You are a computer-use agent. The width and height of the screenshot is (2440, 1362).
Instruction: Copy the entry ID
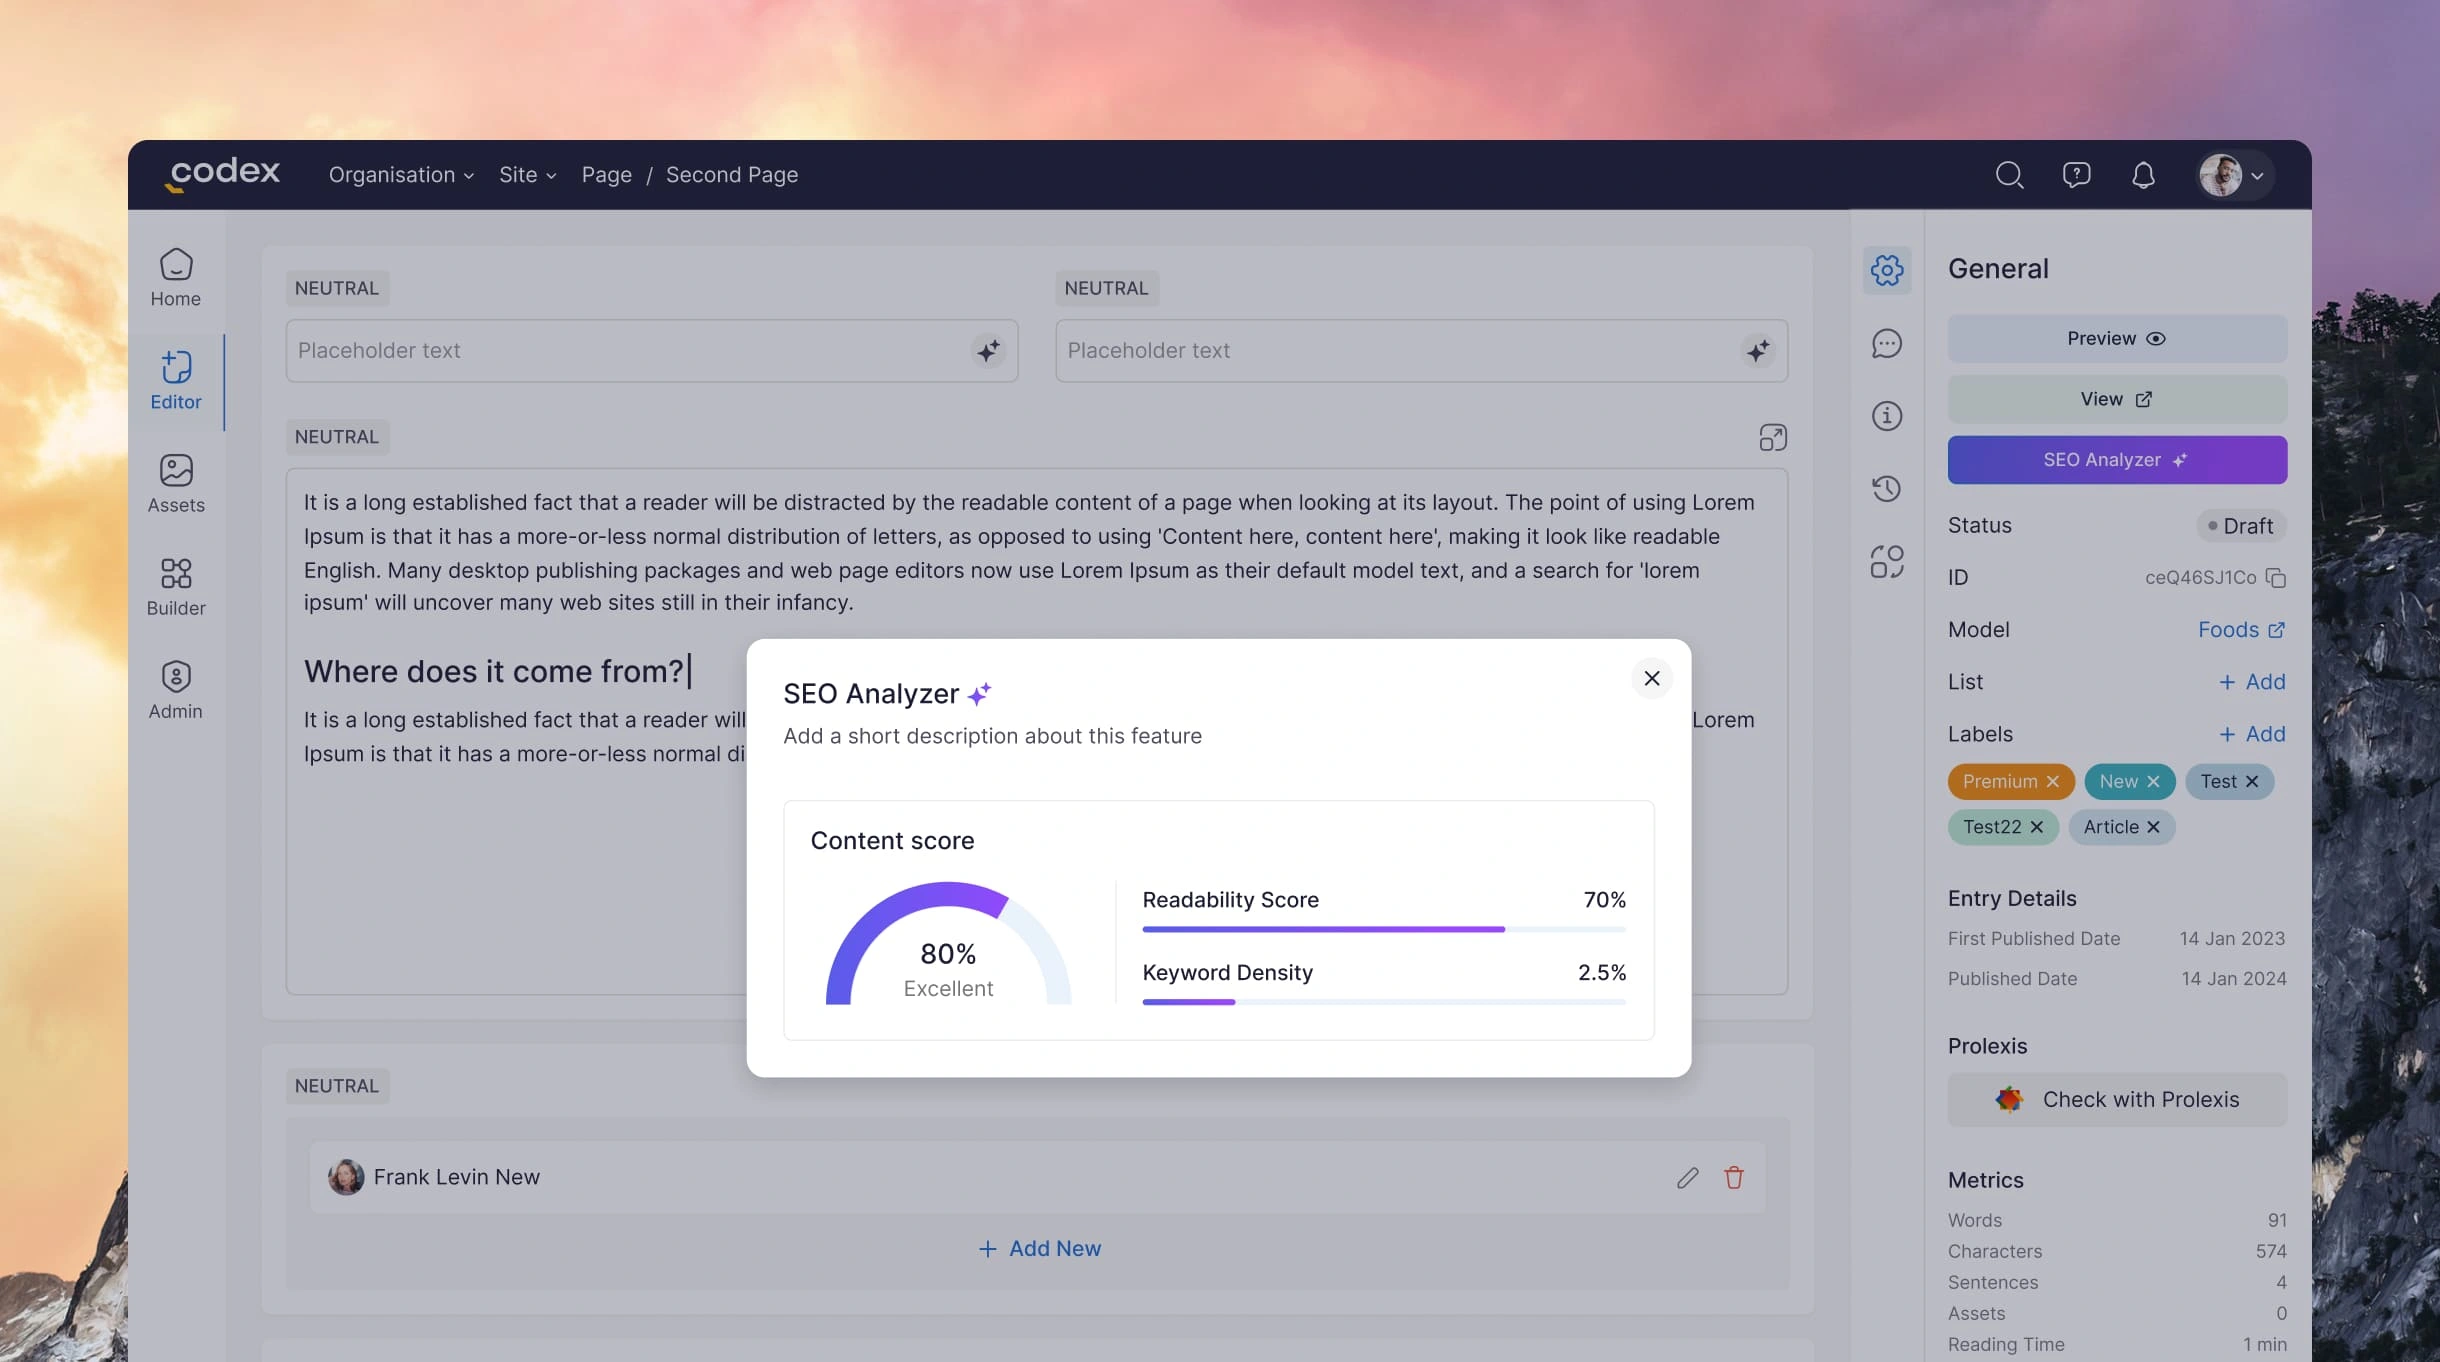[x=2276, y=578]
